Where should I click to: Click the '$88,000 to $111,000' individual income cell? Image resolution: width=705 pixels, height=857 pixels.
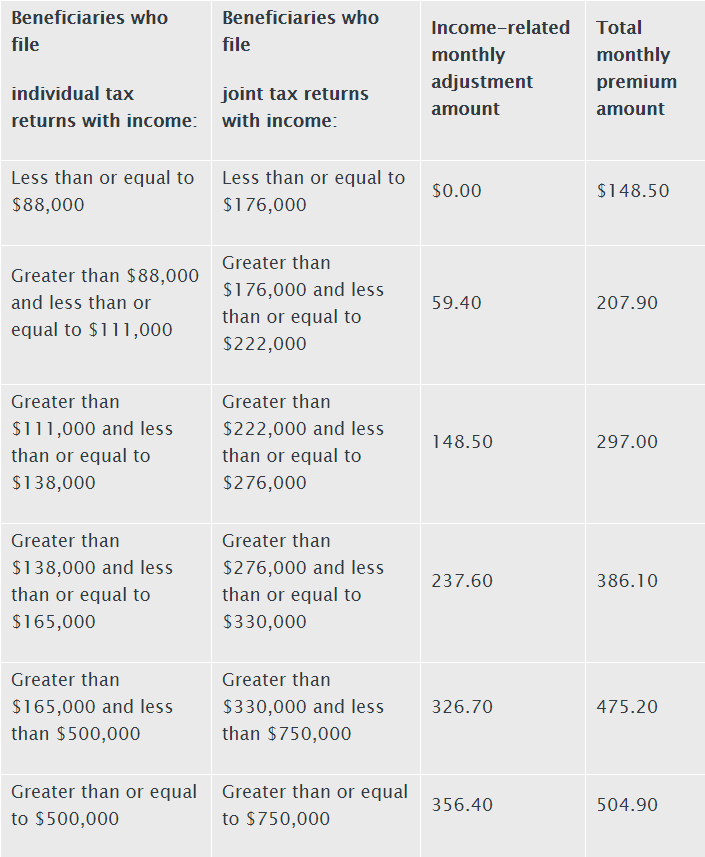pyautogui.click(x=104, y=302)
